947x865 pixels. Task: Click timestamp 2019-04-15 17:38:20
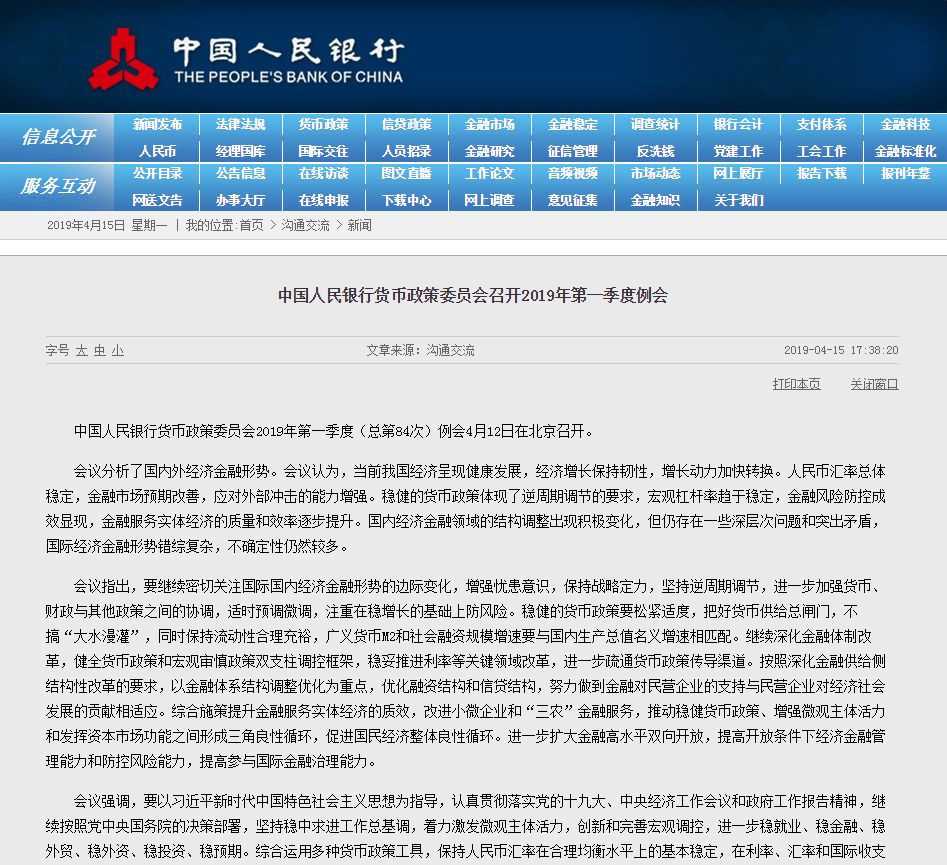tap(841, 350)
